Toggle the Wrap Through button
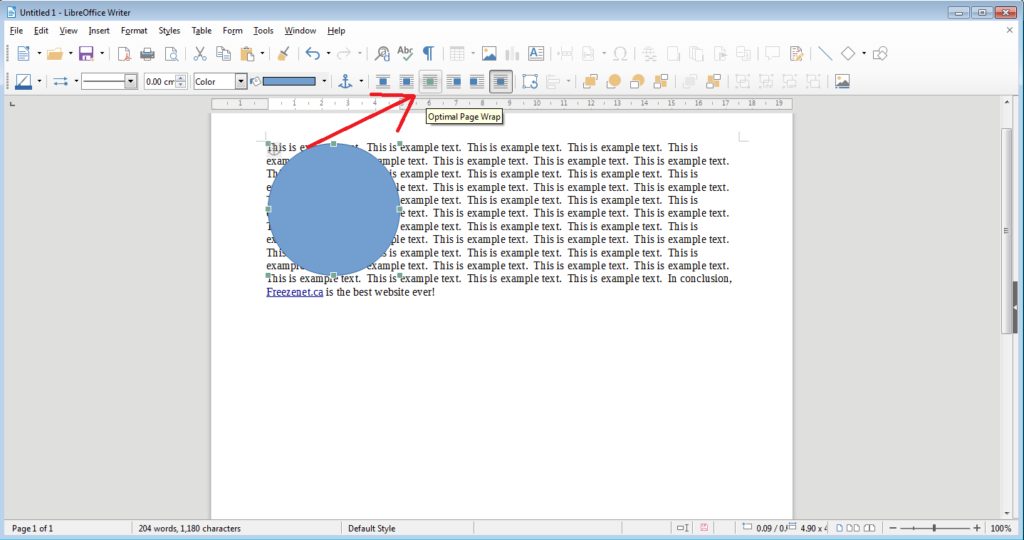The height and width of the screenshot is (540, 1024). point(501,82)
